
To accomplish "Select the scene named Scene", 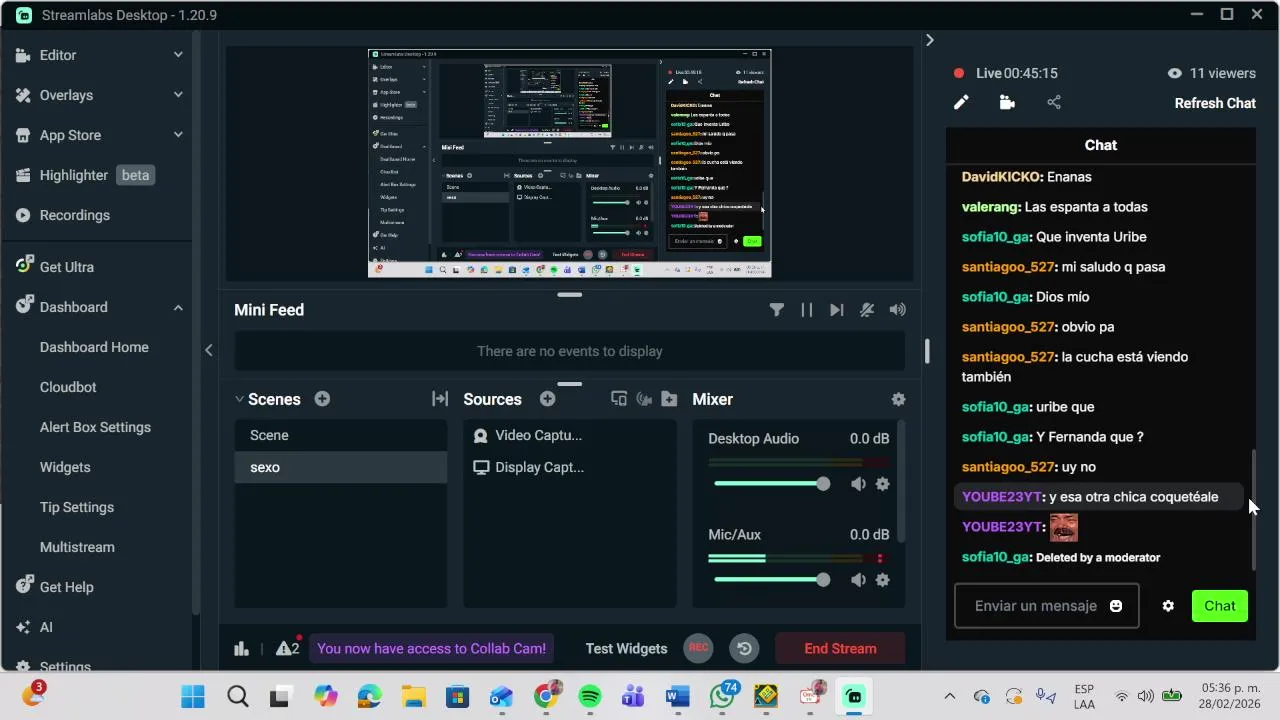I will coord(341,435).
